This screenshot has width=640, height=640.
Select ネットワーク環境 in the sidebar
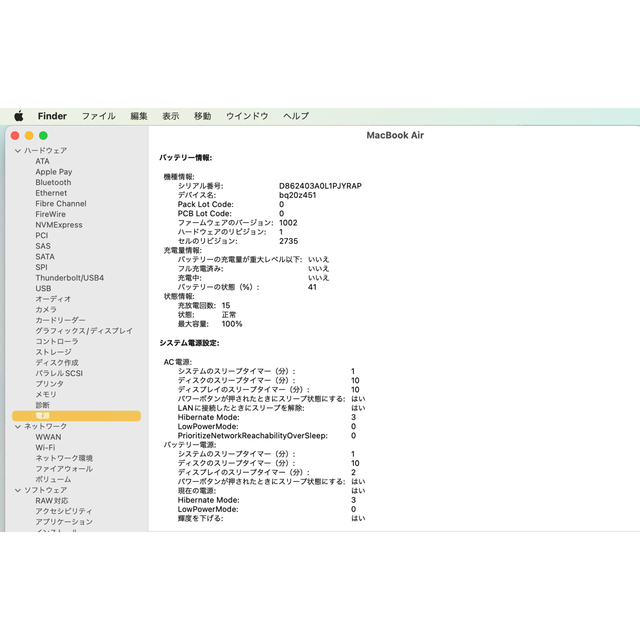pos(64,458)
